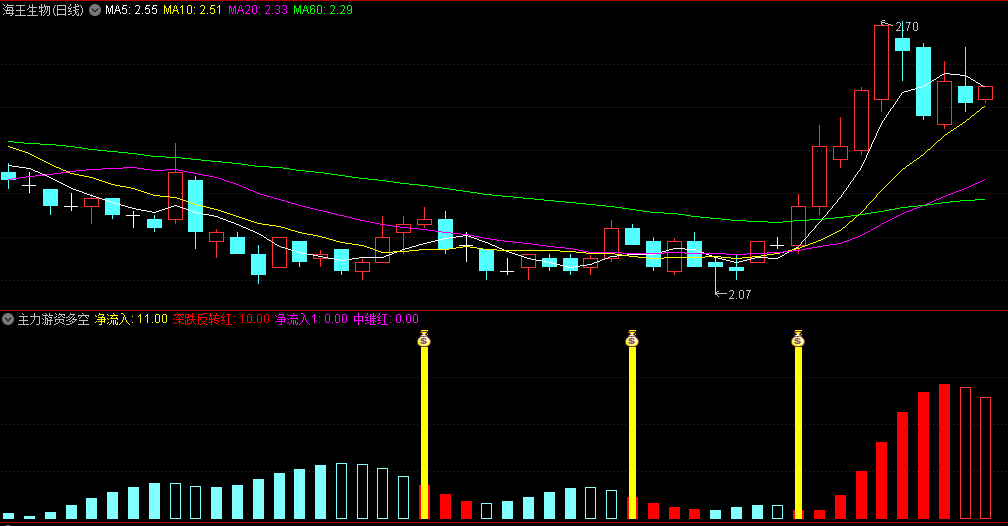
Task: Click the 净流入: 11.00 value
Action: pyautogui.click(x=131, y=319)
